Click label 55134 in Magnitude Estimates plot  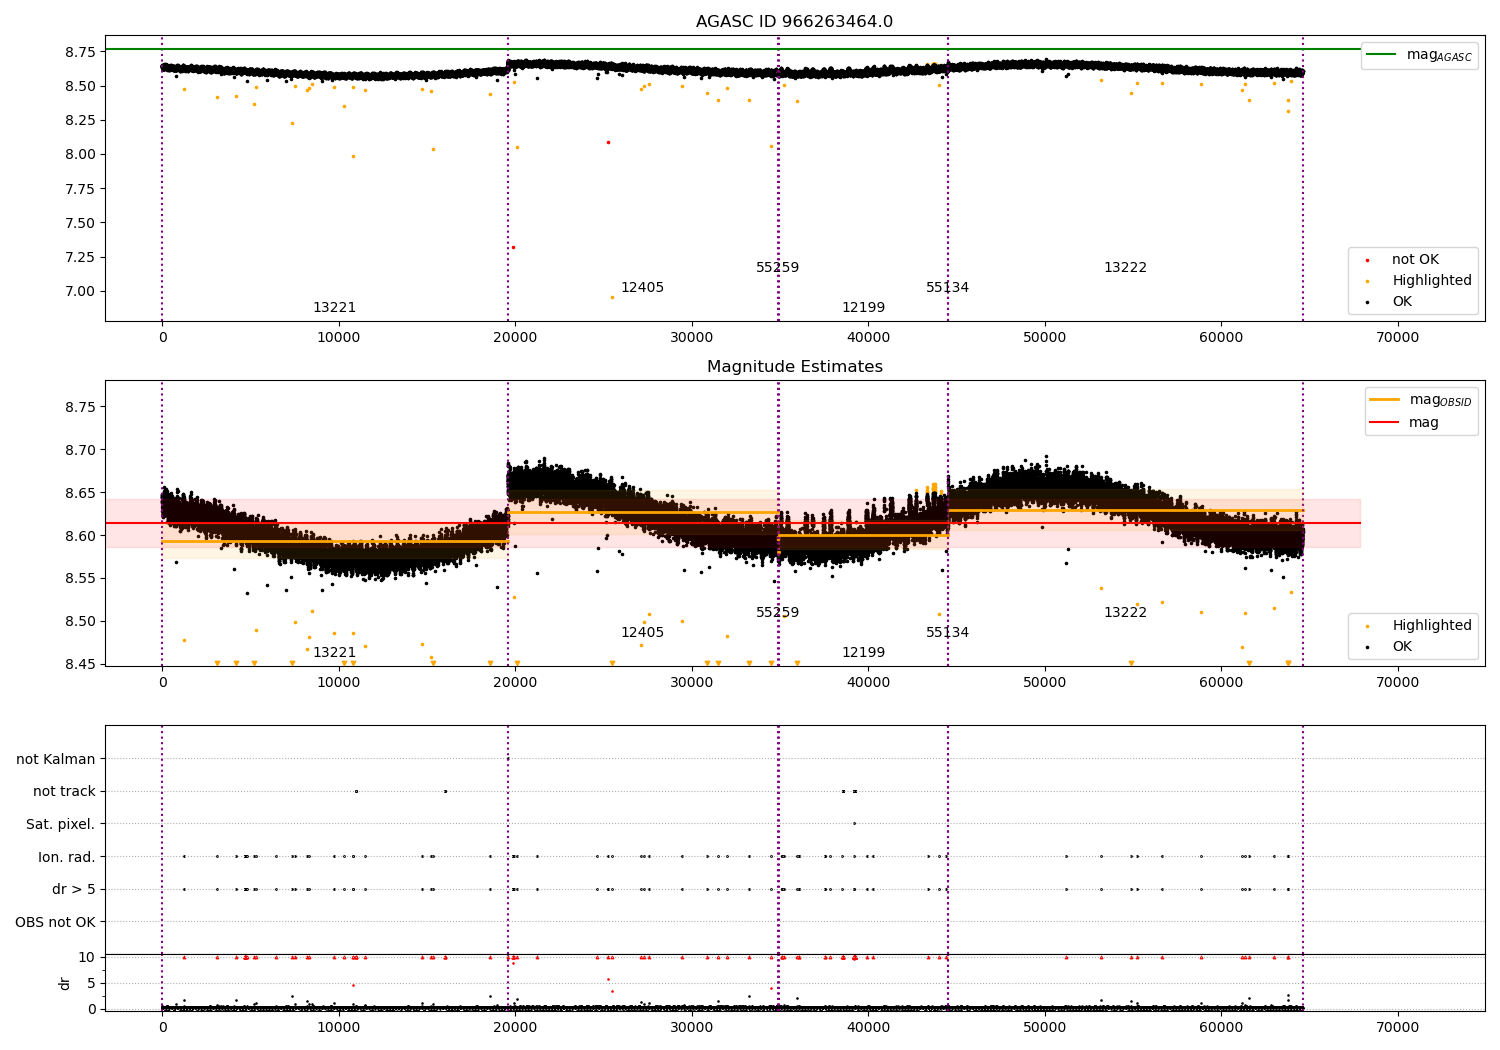click(x=947, y=633)
